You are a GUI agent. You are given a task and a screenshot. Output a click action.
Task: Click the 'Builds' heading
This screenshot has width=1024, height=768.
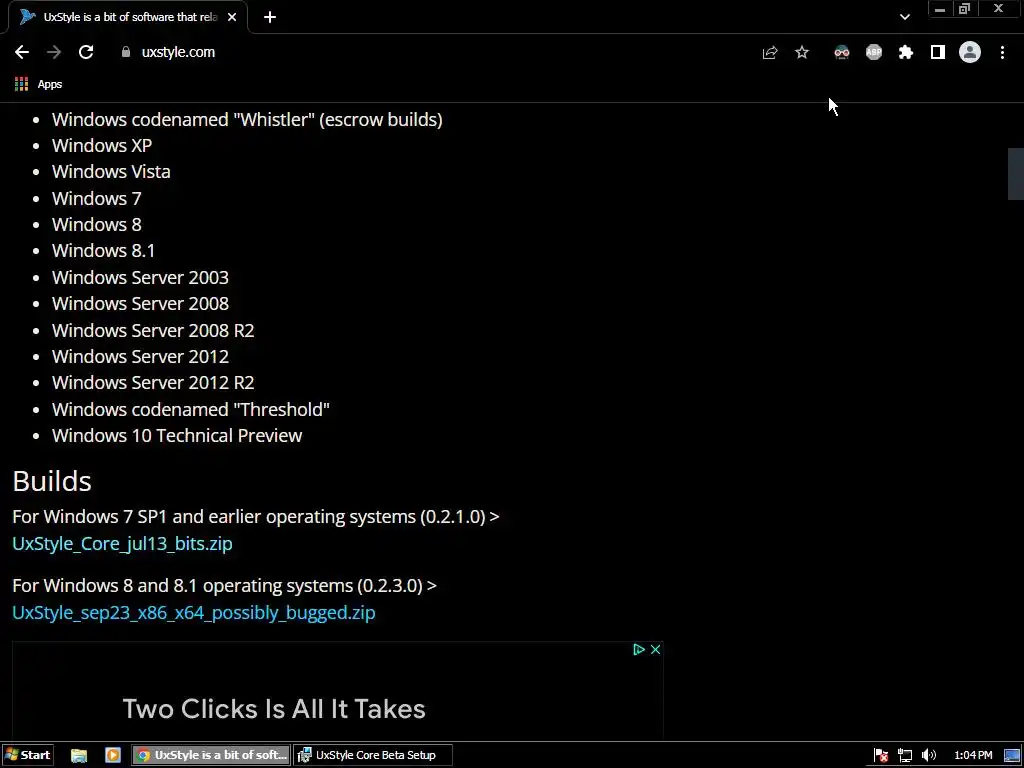(52, 481)
